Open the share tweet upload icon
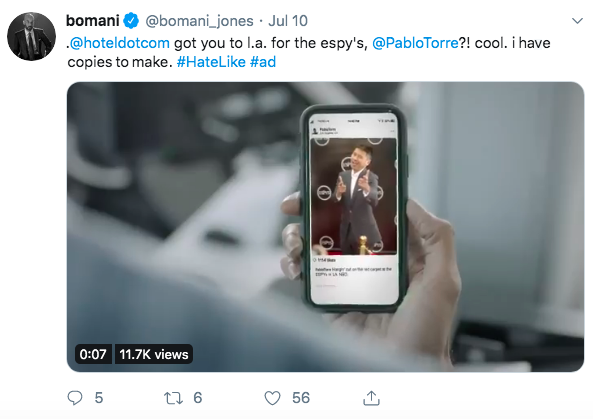This screenshot has height=419, width=593. [x=371, y=398]
